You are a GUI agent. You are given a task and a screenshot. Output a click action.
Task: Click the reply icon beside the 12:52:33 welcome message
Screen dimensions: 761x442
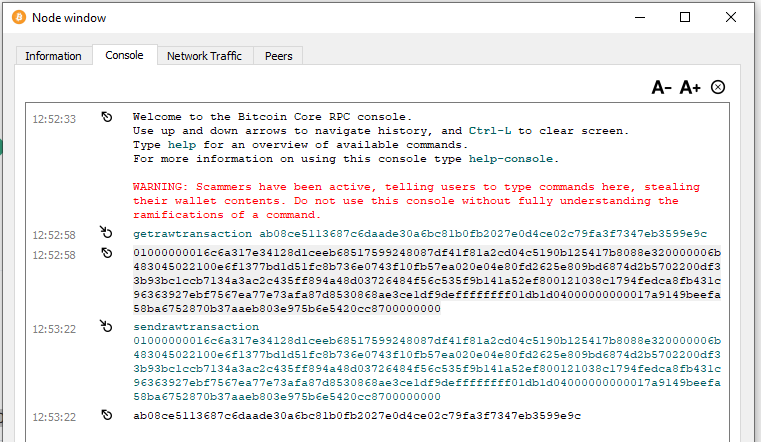coord(107,117)
